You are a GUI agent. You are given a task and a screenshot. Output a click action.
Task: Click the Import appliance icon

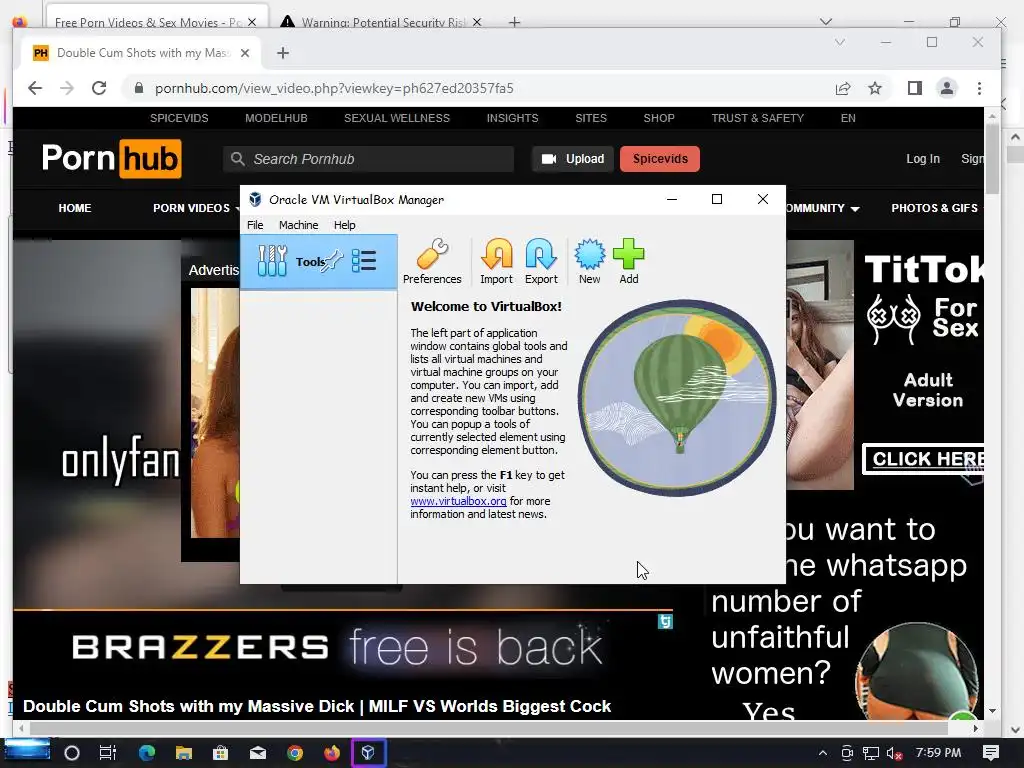click(496, 261)
